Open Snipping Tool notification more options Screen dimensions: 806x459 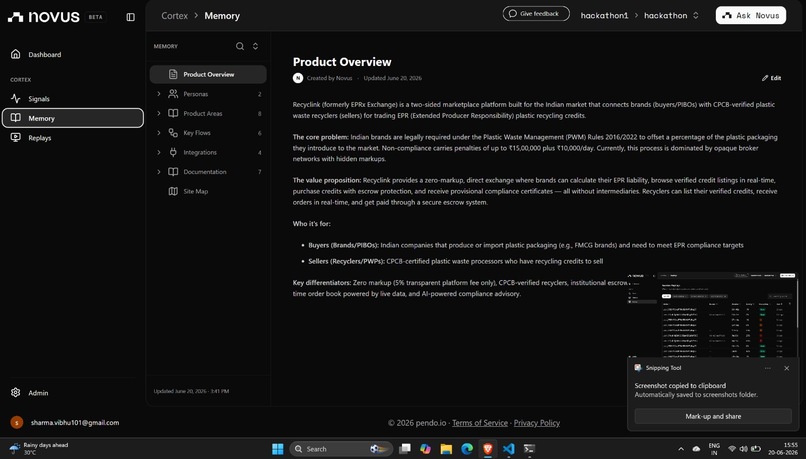767,368
